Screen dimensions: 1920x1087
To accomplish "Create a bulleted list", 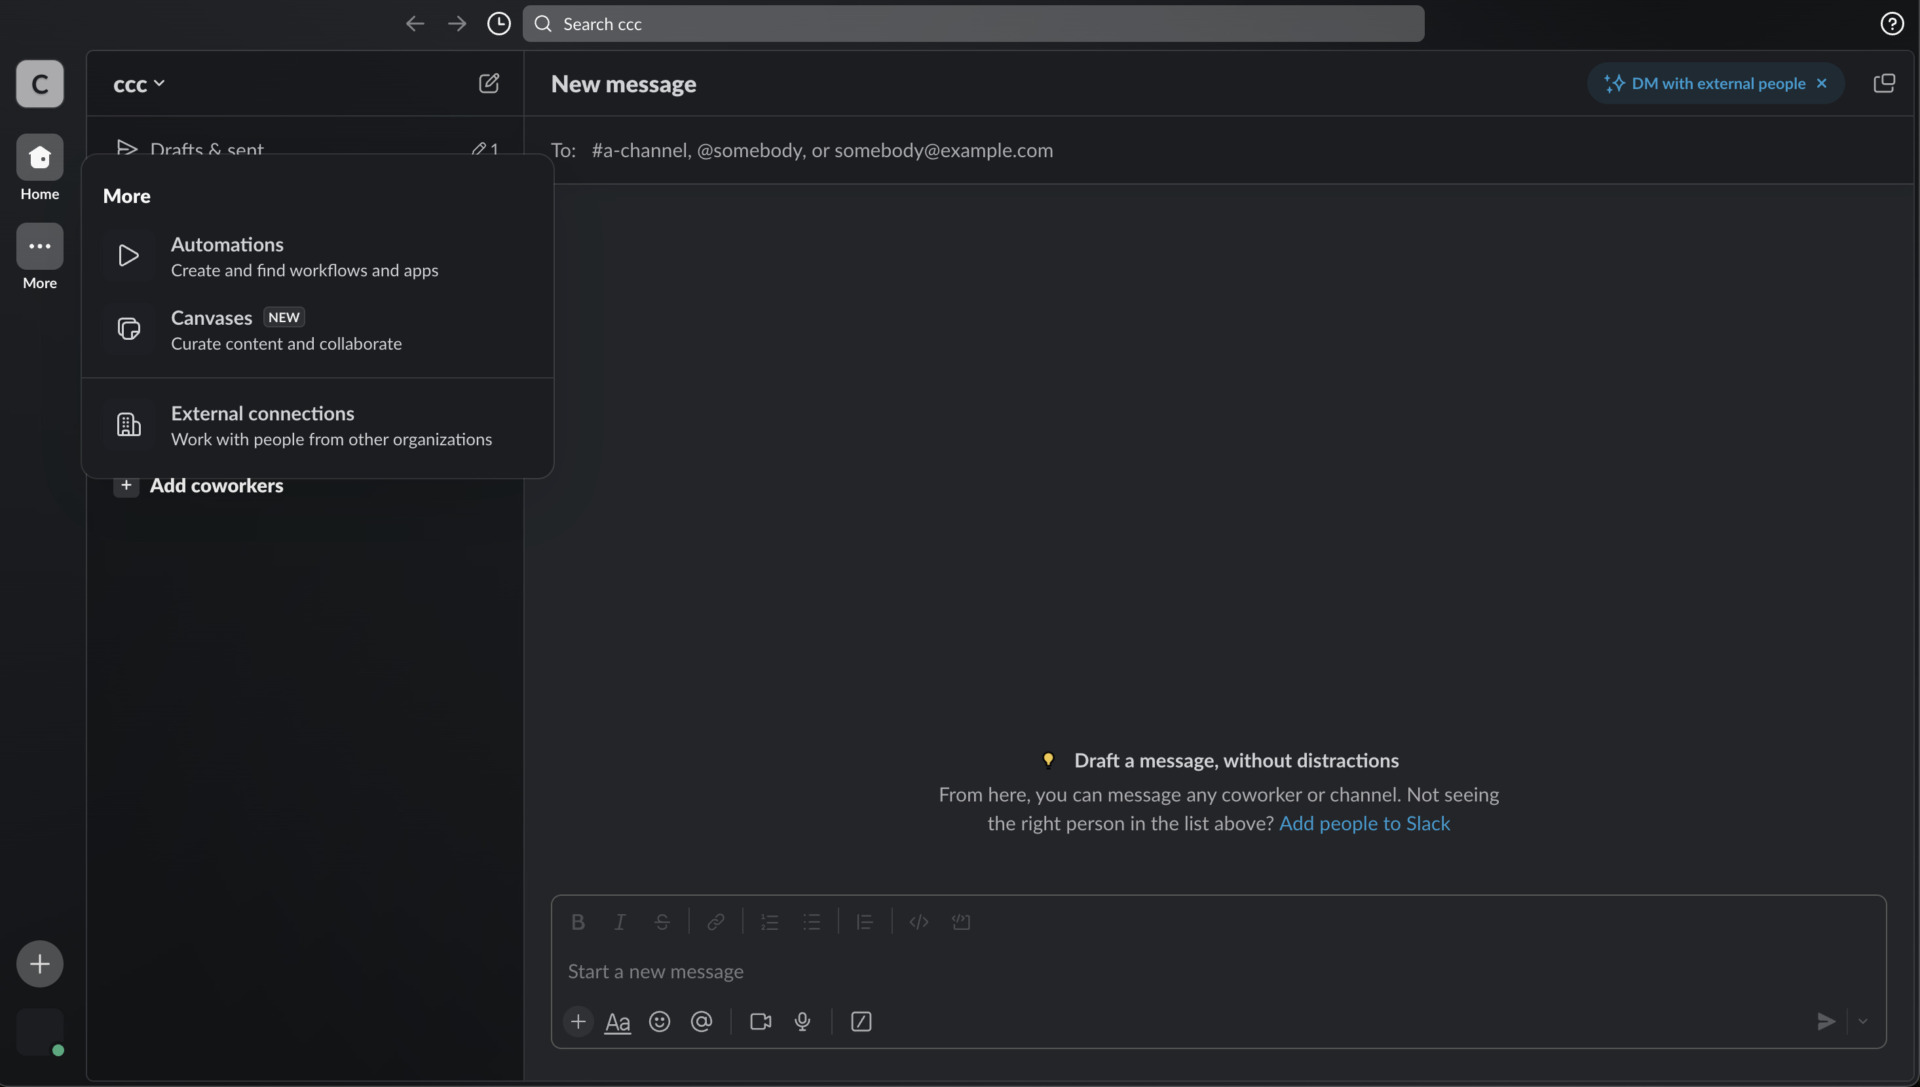I will click(x=812, y=921).
